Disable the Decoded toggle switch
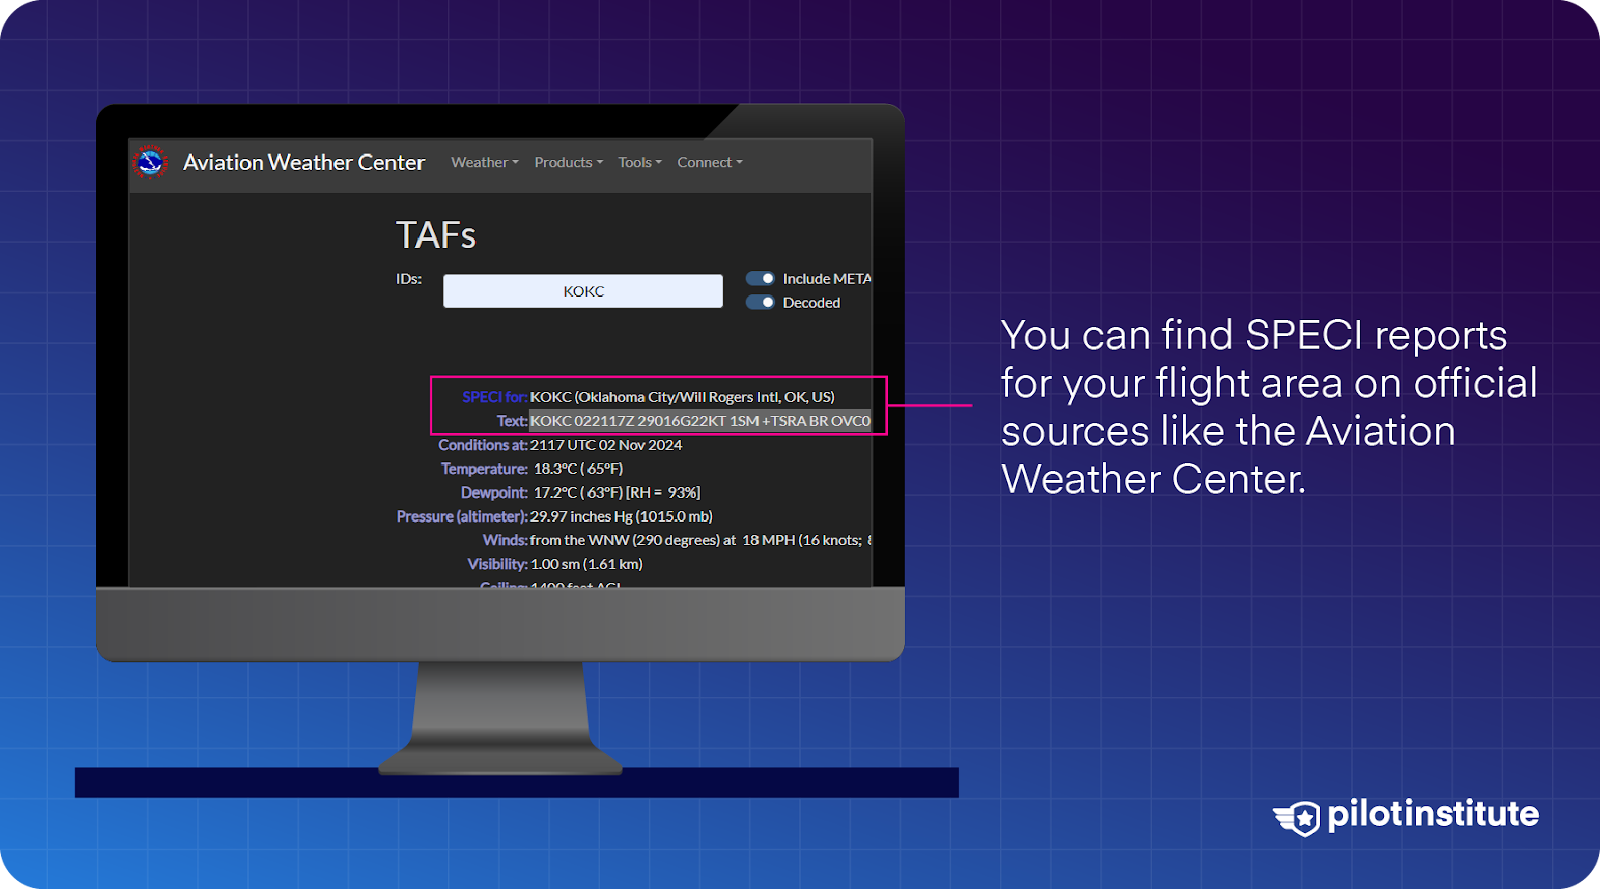Image resolution: width=1600 pixels, height=889 pixels. coord(760,303)
